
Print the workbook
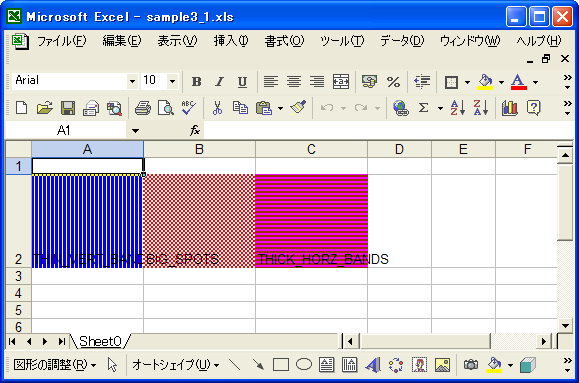click(x=143, y=108)
